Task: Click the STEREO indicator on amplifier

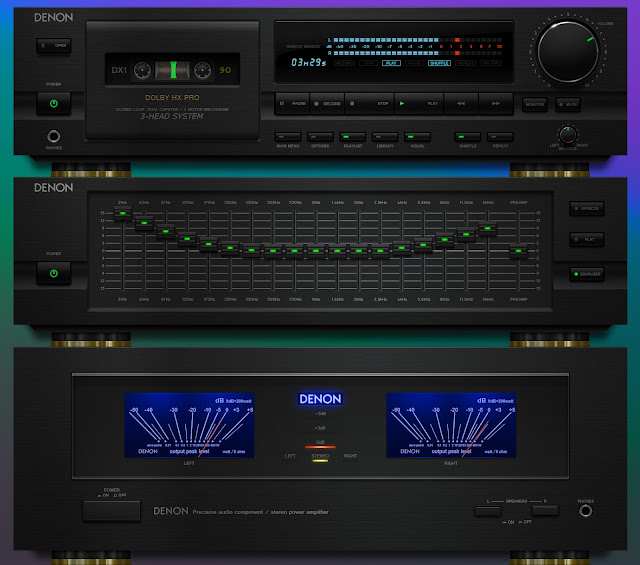Action: (320, 456)
